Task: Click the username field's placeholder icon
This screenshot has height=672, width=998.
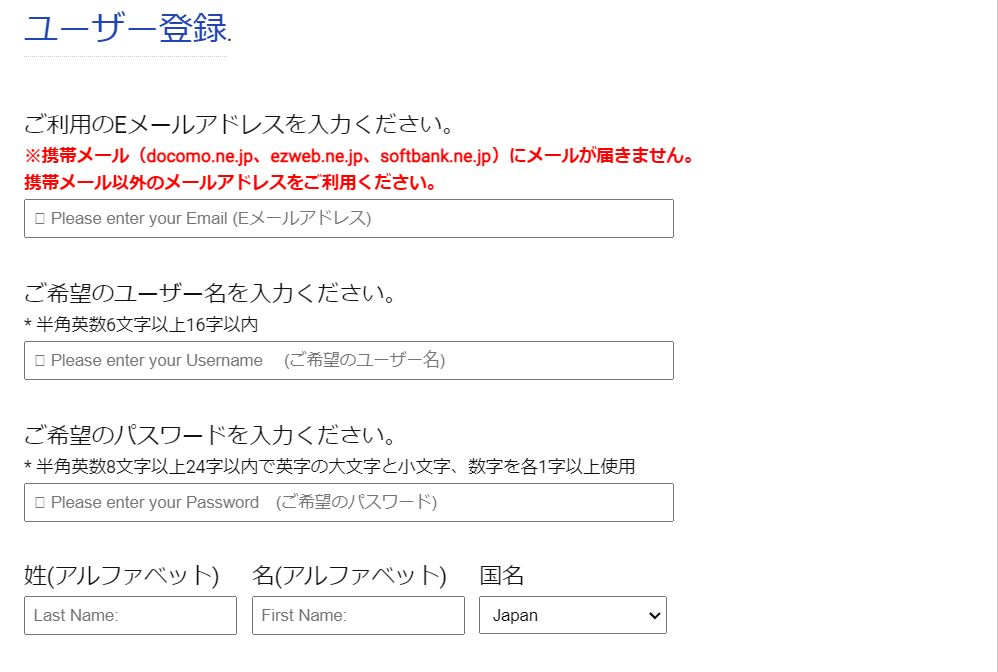Action: click(x=40, y=360)
